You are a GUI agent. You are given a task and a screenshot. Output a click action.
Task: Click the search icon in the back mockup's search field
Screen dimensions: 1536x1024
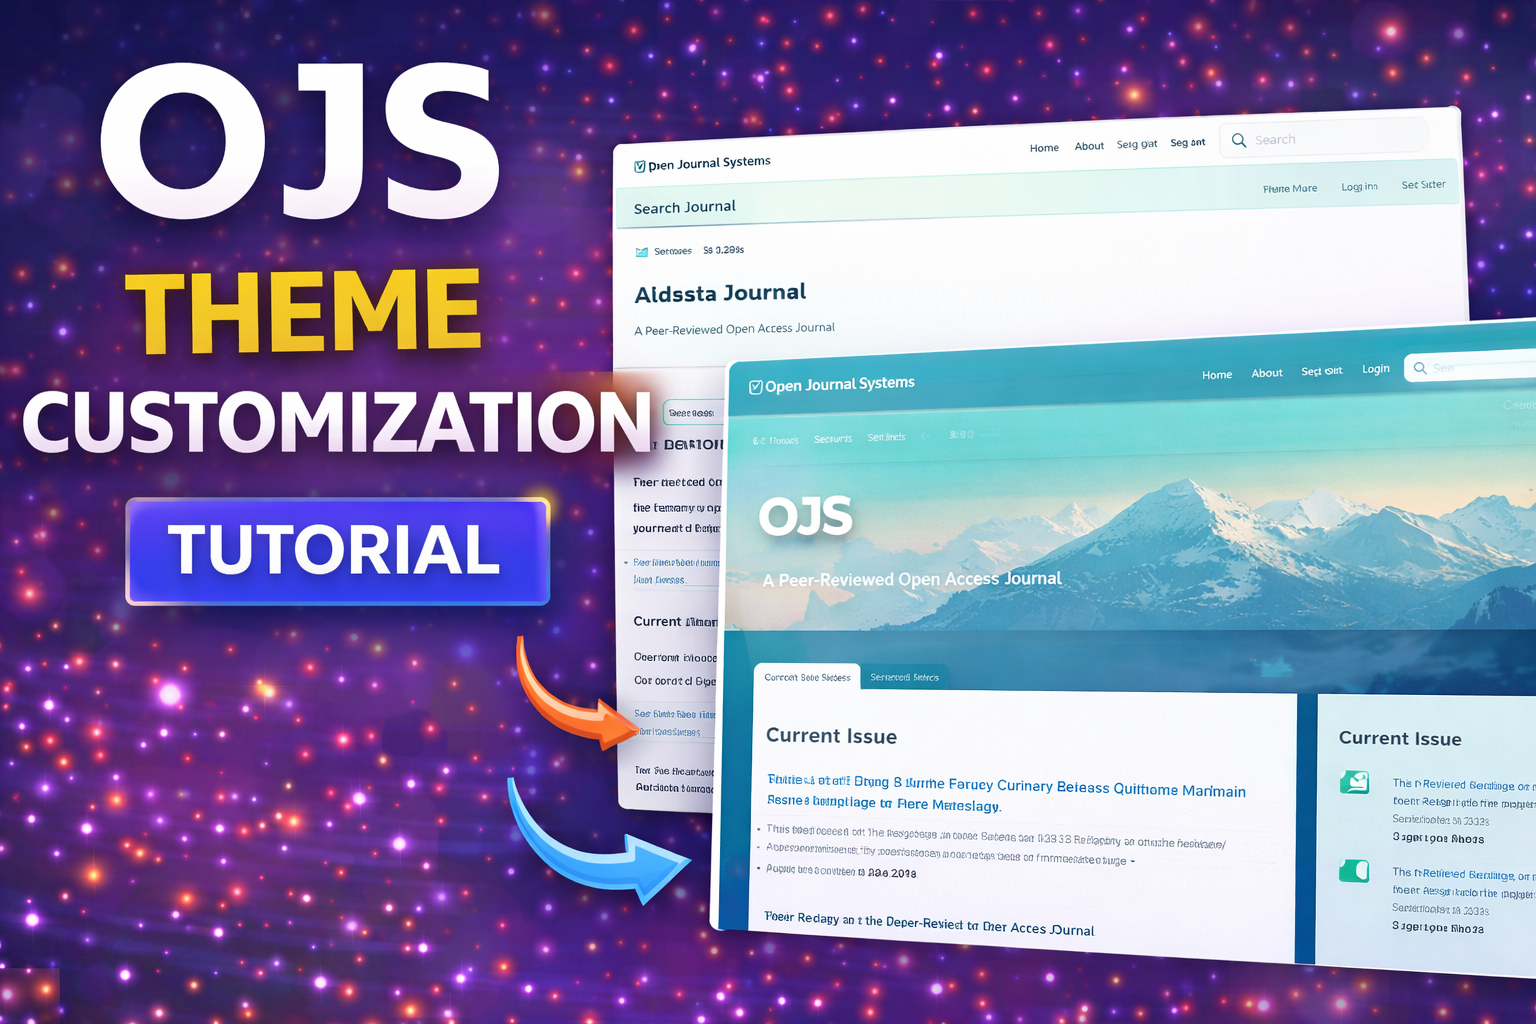tap(1238, 140)
